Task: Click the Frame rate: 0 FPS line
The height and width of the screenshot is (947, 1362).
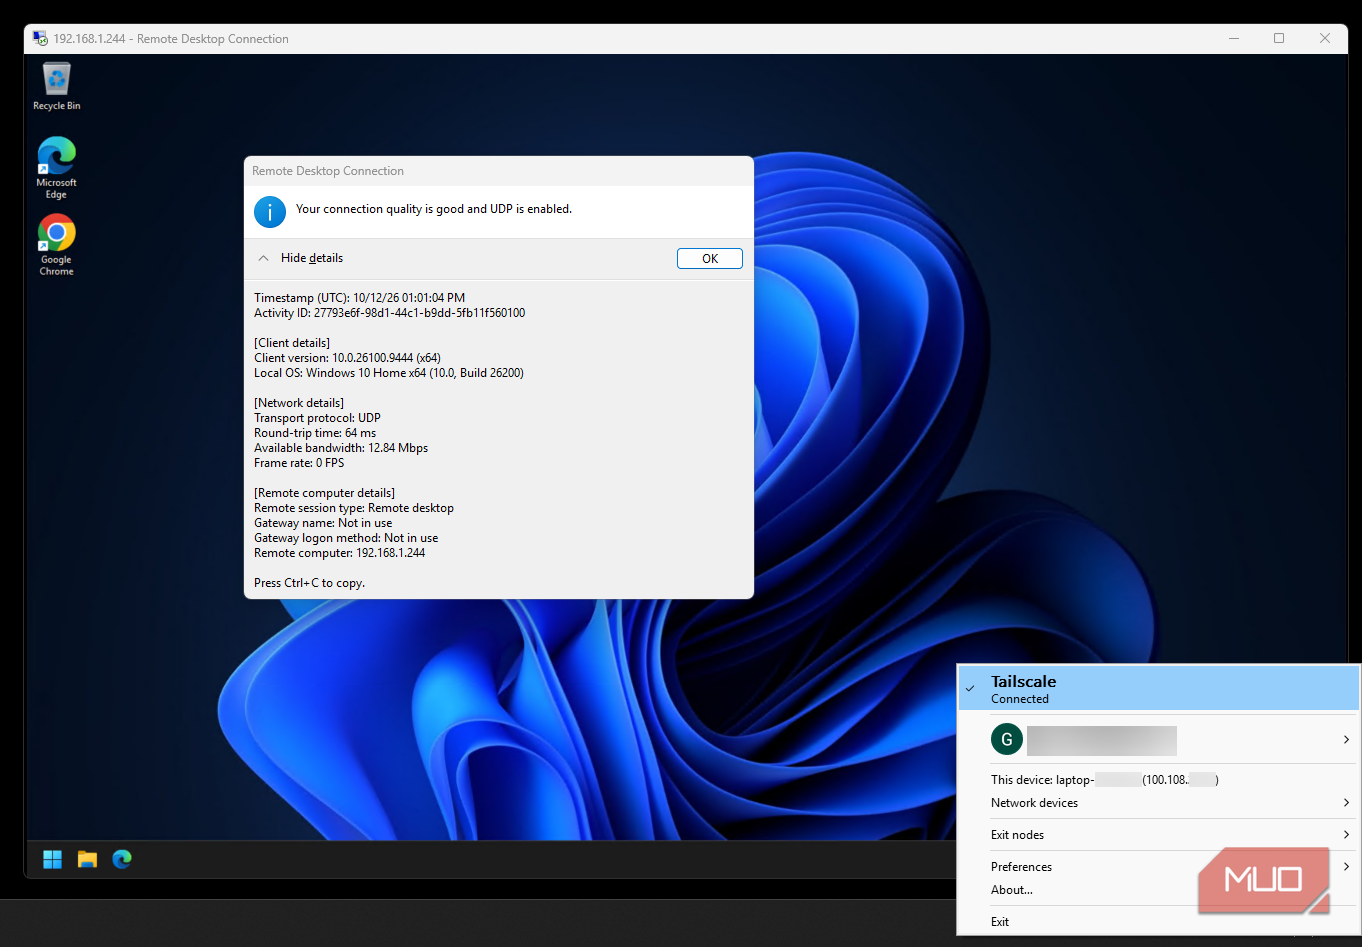Action: click(299, 463)
